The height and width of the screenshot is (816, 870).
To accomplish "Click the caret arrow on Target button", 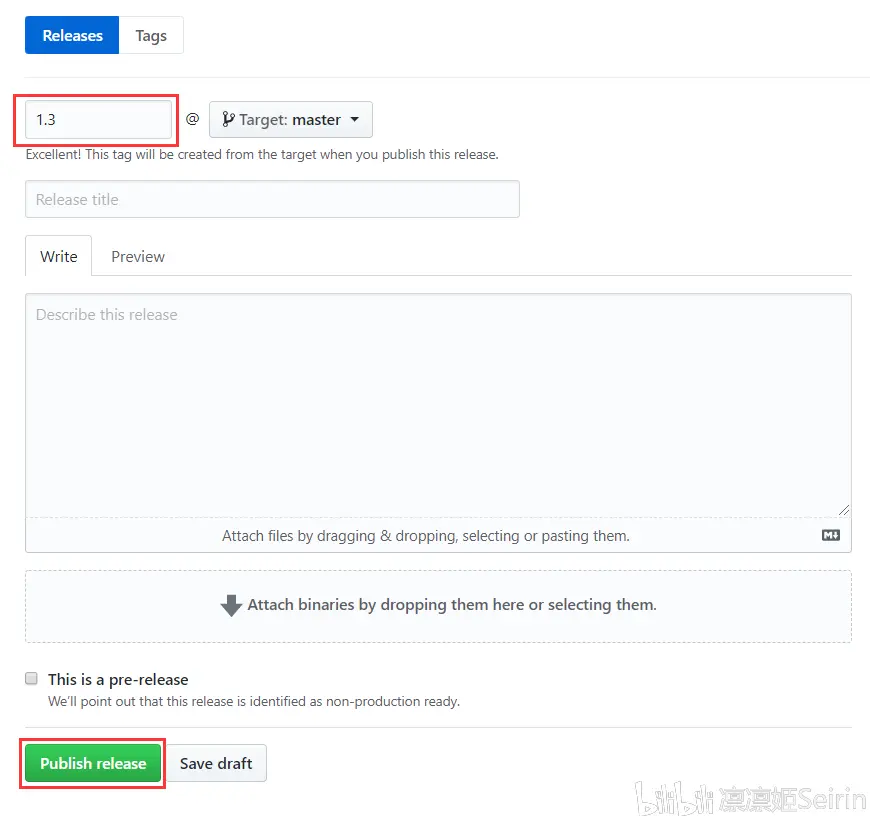I will 354,120.
